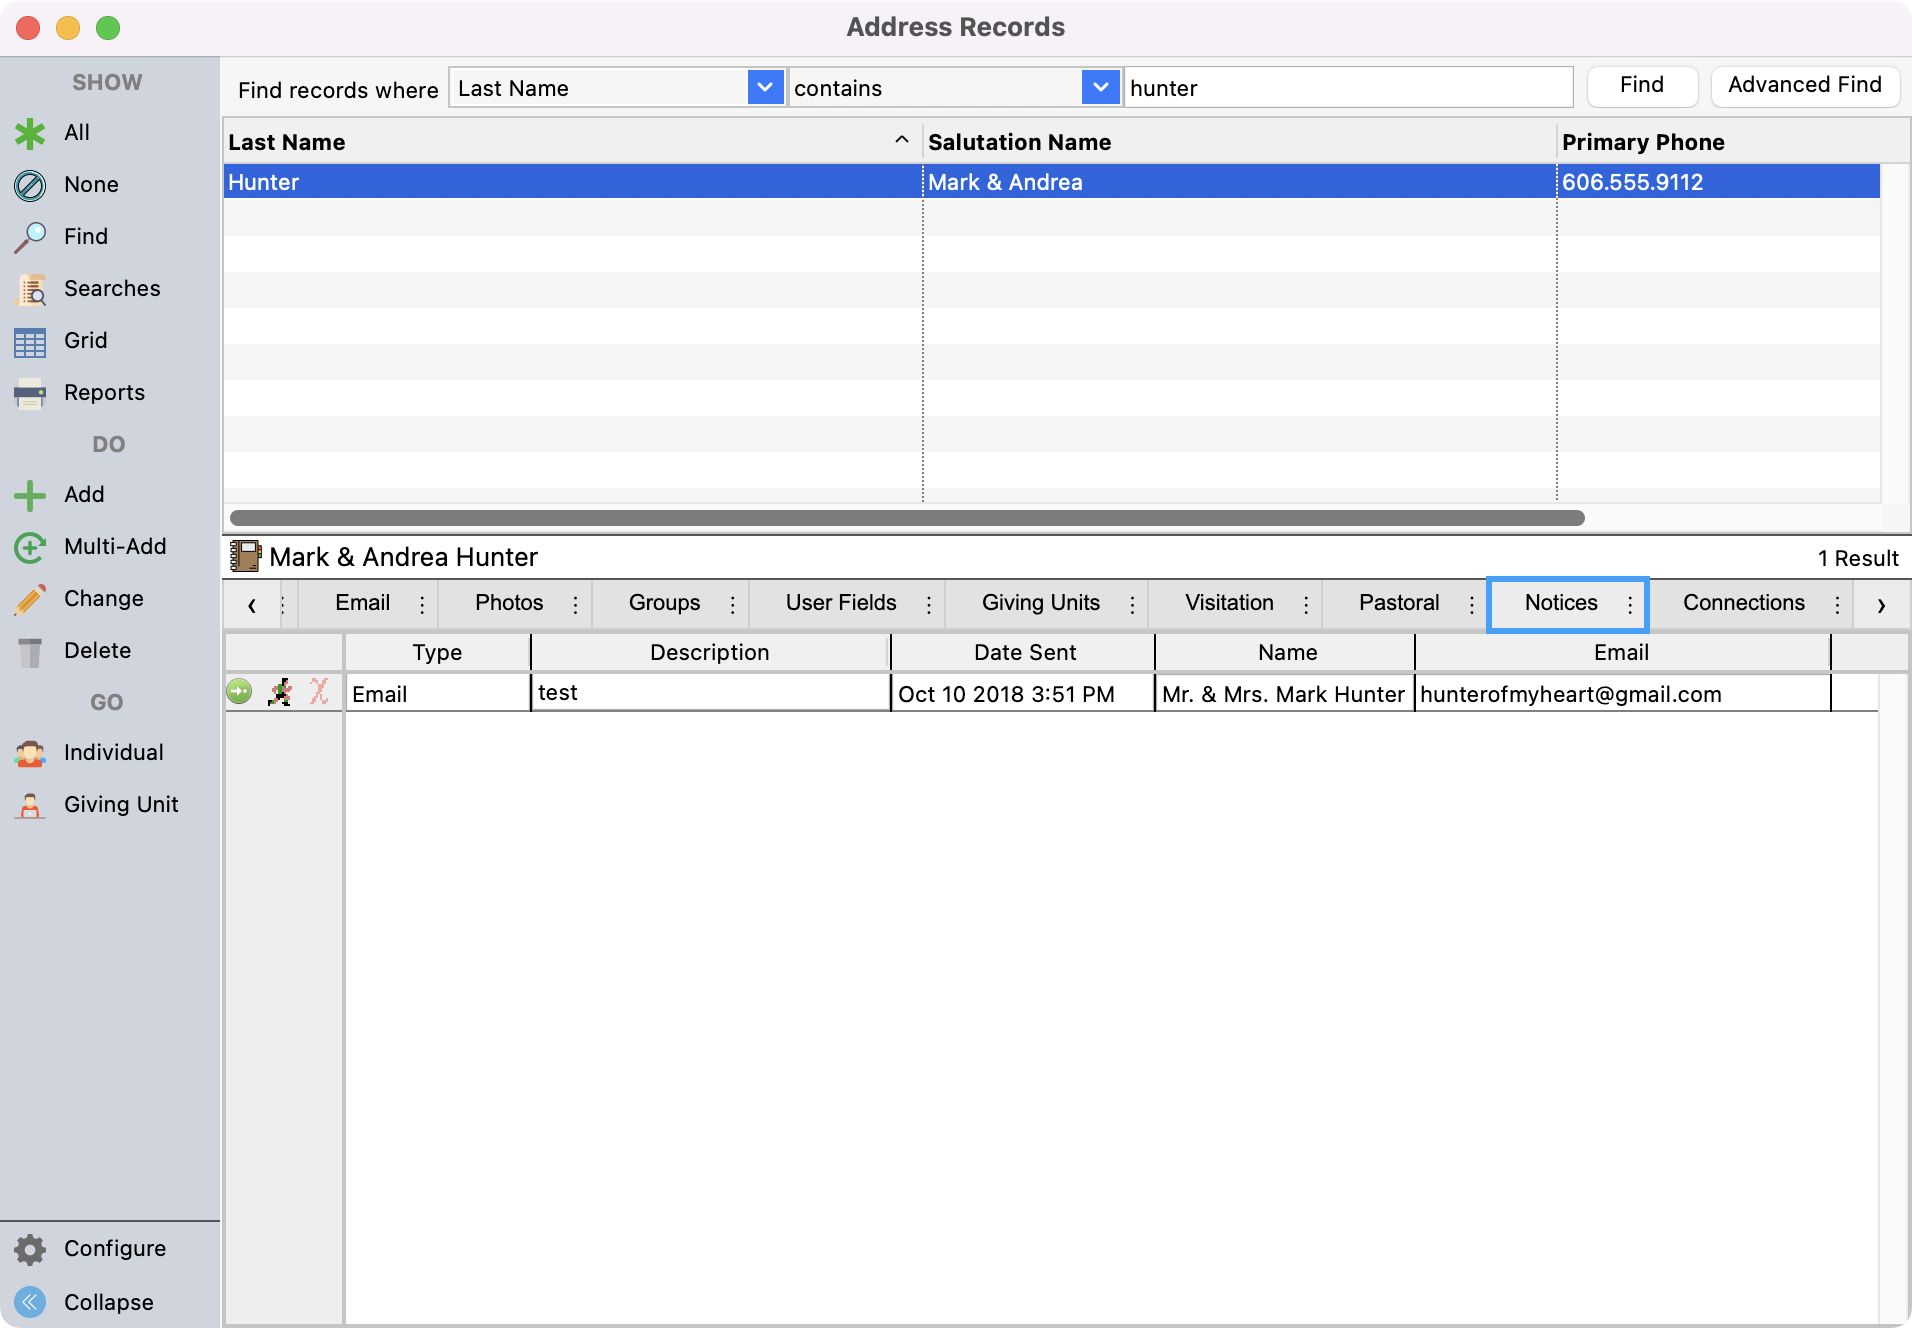Open the Last Name field dropdown
Image resolution: width=1912 pixels, height=1328 pixels.
(764, 88)
